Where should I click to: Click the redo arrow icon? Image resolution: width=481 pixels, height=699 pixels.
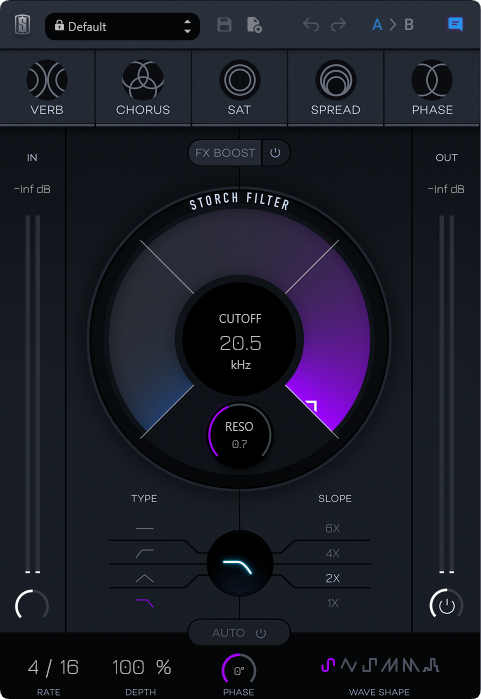[x=338, y=25]
